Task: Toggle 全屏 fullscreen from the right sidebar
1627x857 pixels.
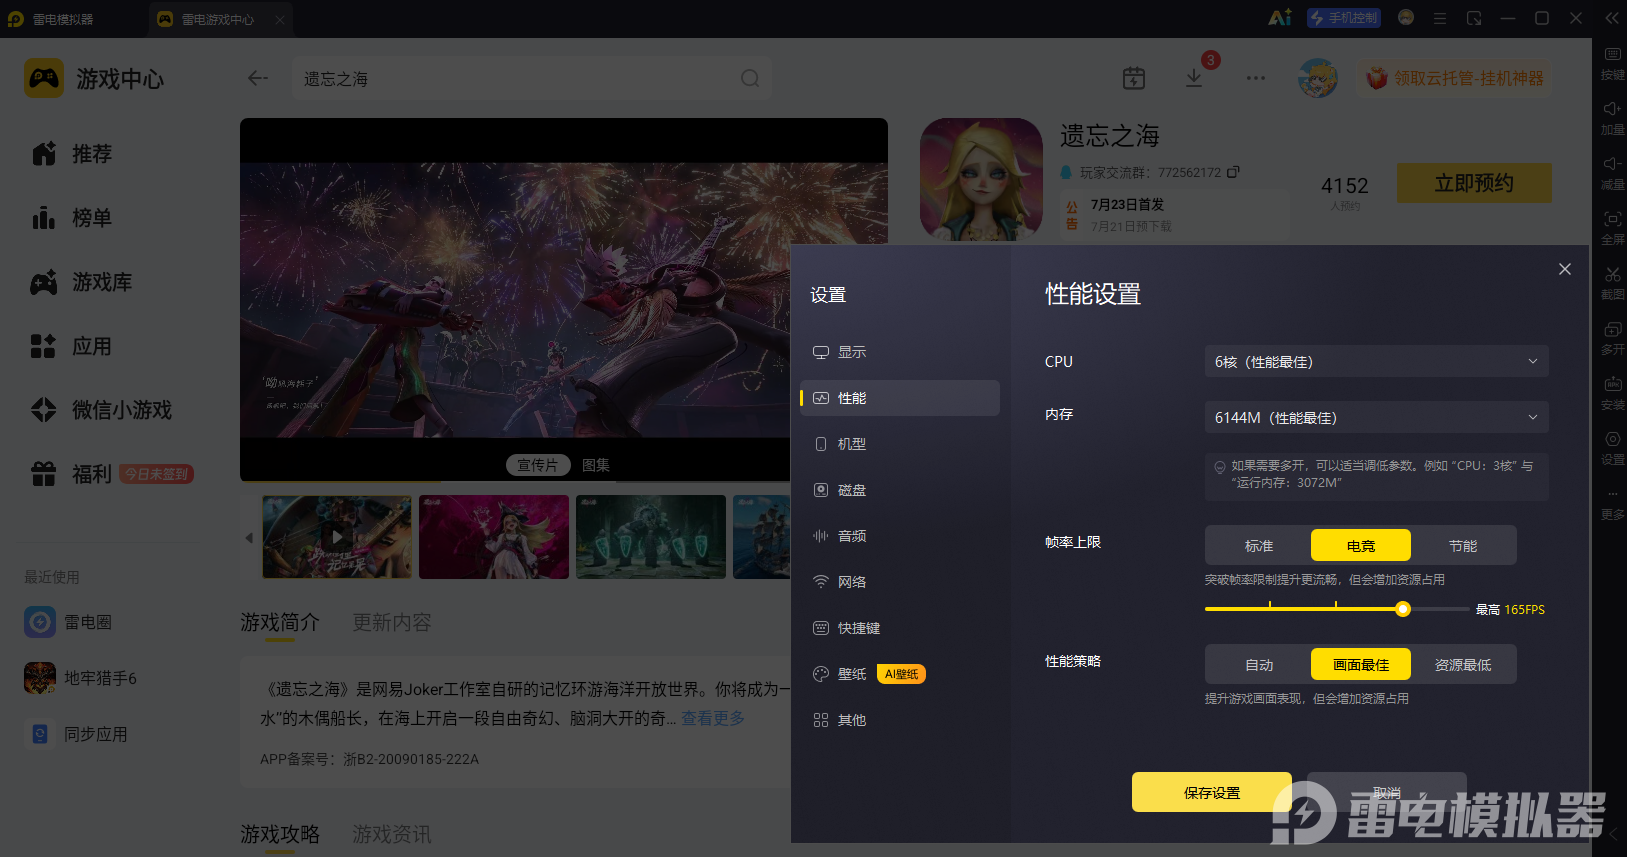Action: (x=1612, y=227)
